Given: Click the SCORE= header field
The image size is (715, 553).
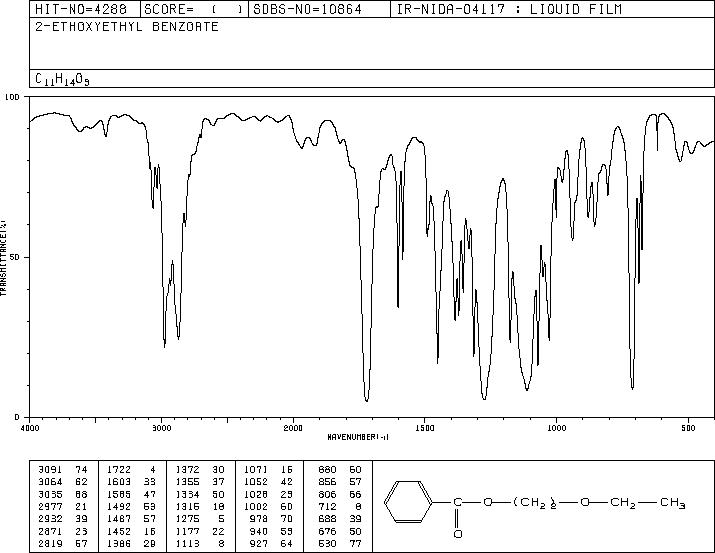Looking at the screenshot, I should pyautogui.click(x=194, y=9).
